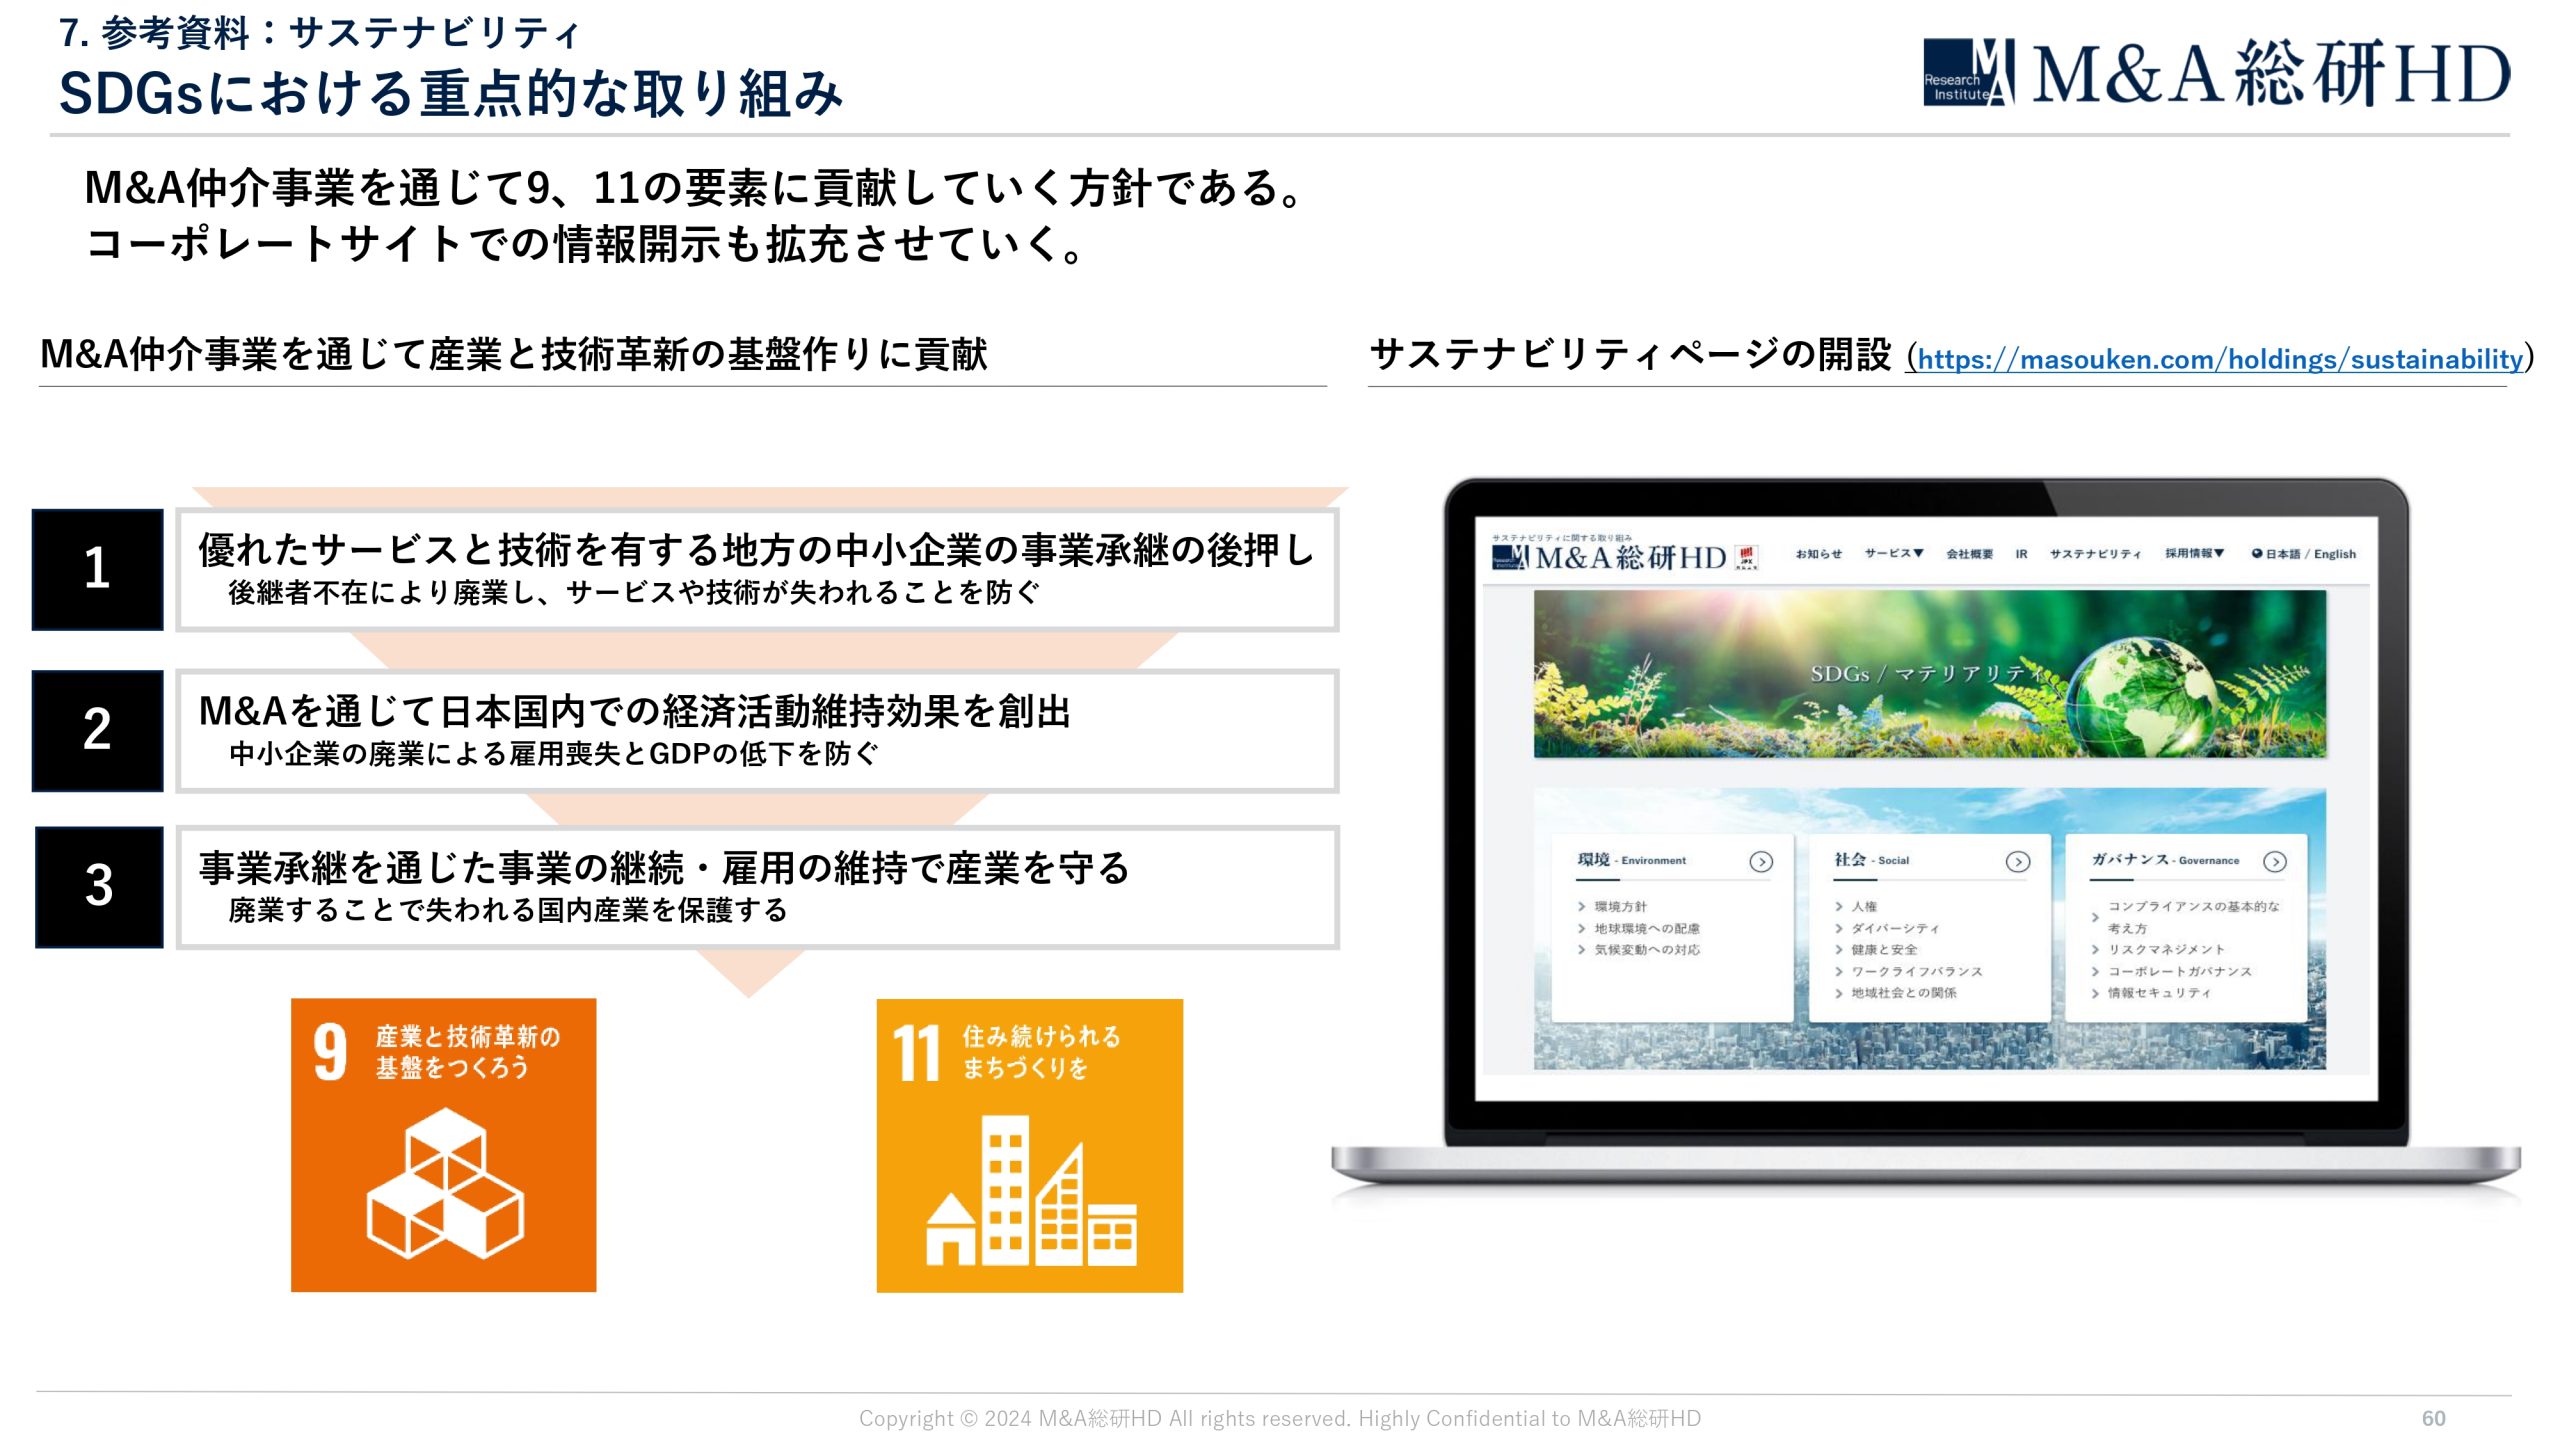Screen dimensions: 2560x1440
Task: Click the M&A総研HD logo at top right
Action: tap(2216, 73)
